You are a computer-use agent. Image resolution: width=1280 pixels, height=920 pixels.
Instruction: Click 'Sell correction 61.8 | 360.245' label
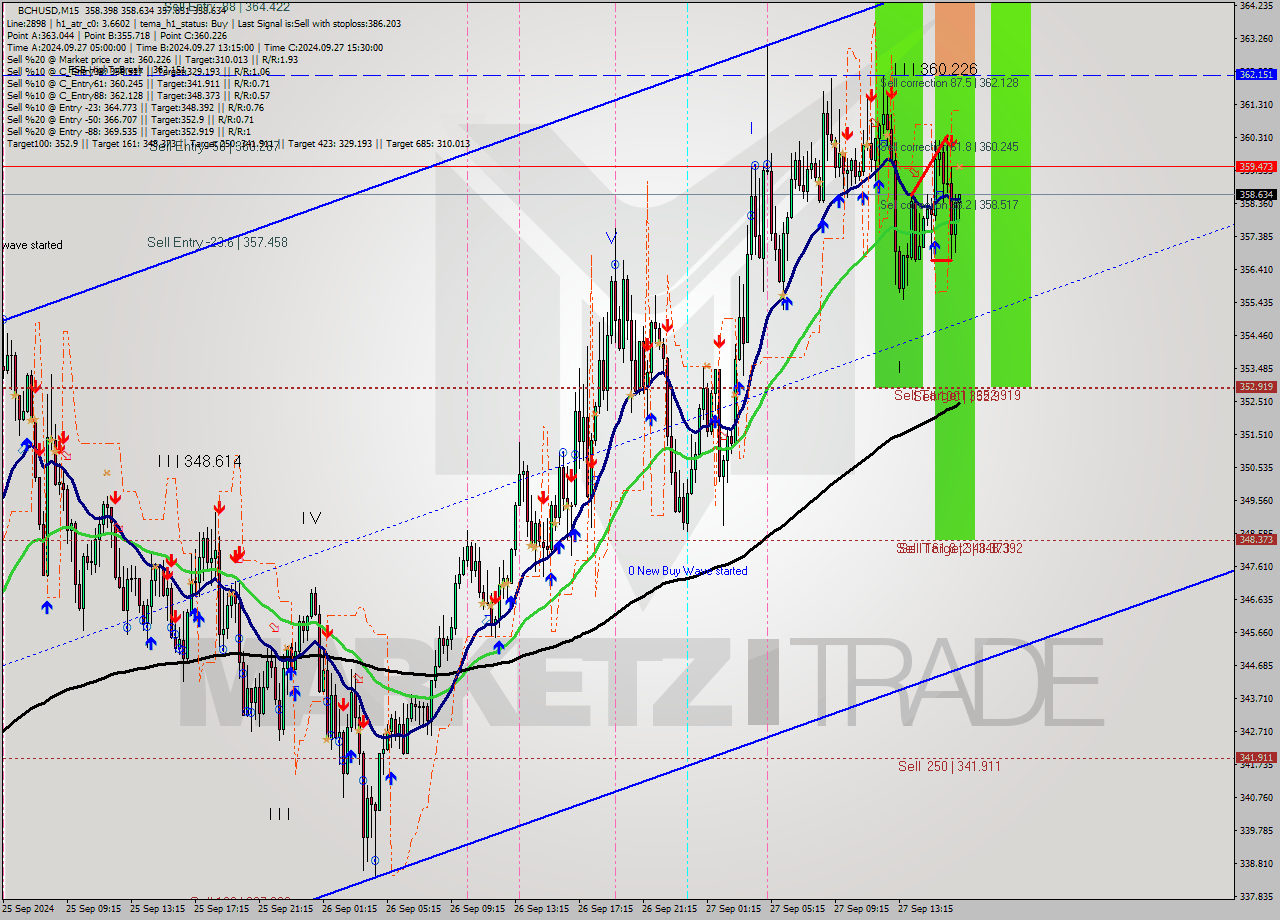pos(949,147)
